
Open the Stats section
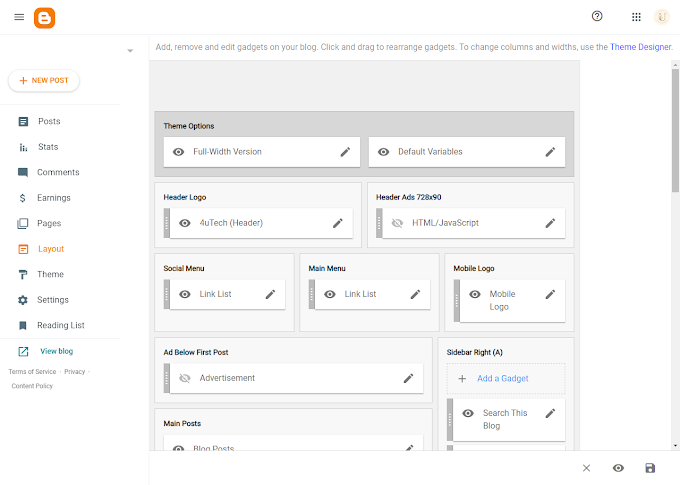48,147
